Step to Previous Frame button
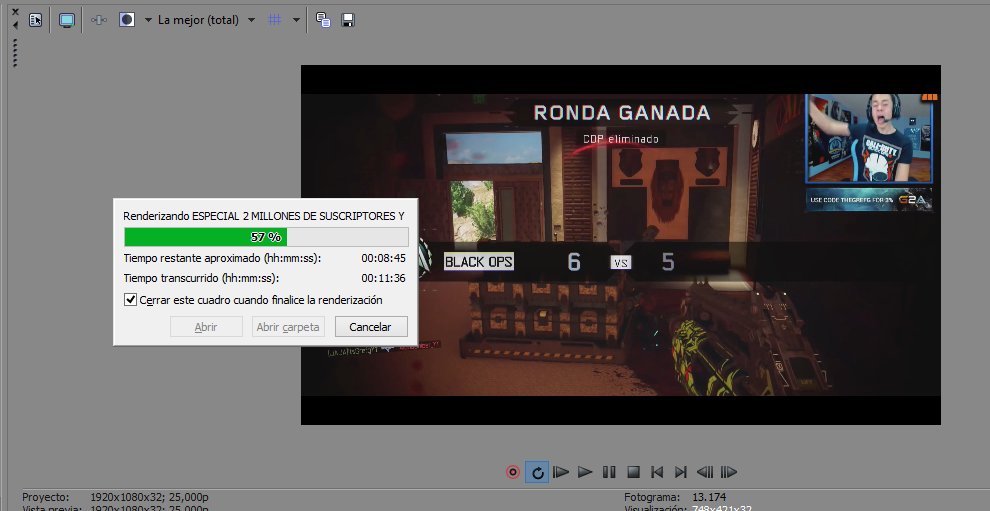Screen dimensions: 990x511 705,472
